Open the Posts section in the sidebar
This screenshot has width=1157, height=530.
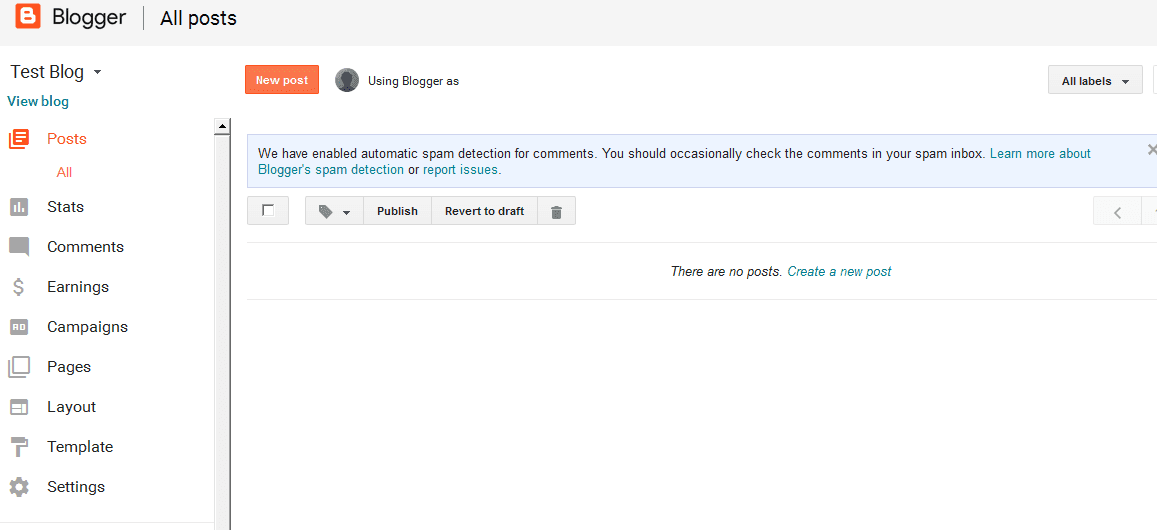66,139
